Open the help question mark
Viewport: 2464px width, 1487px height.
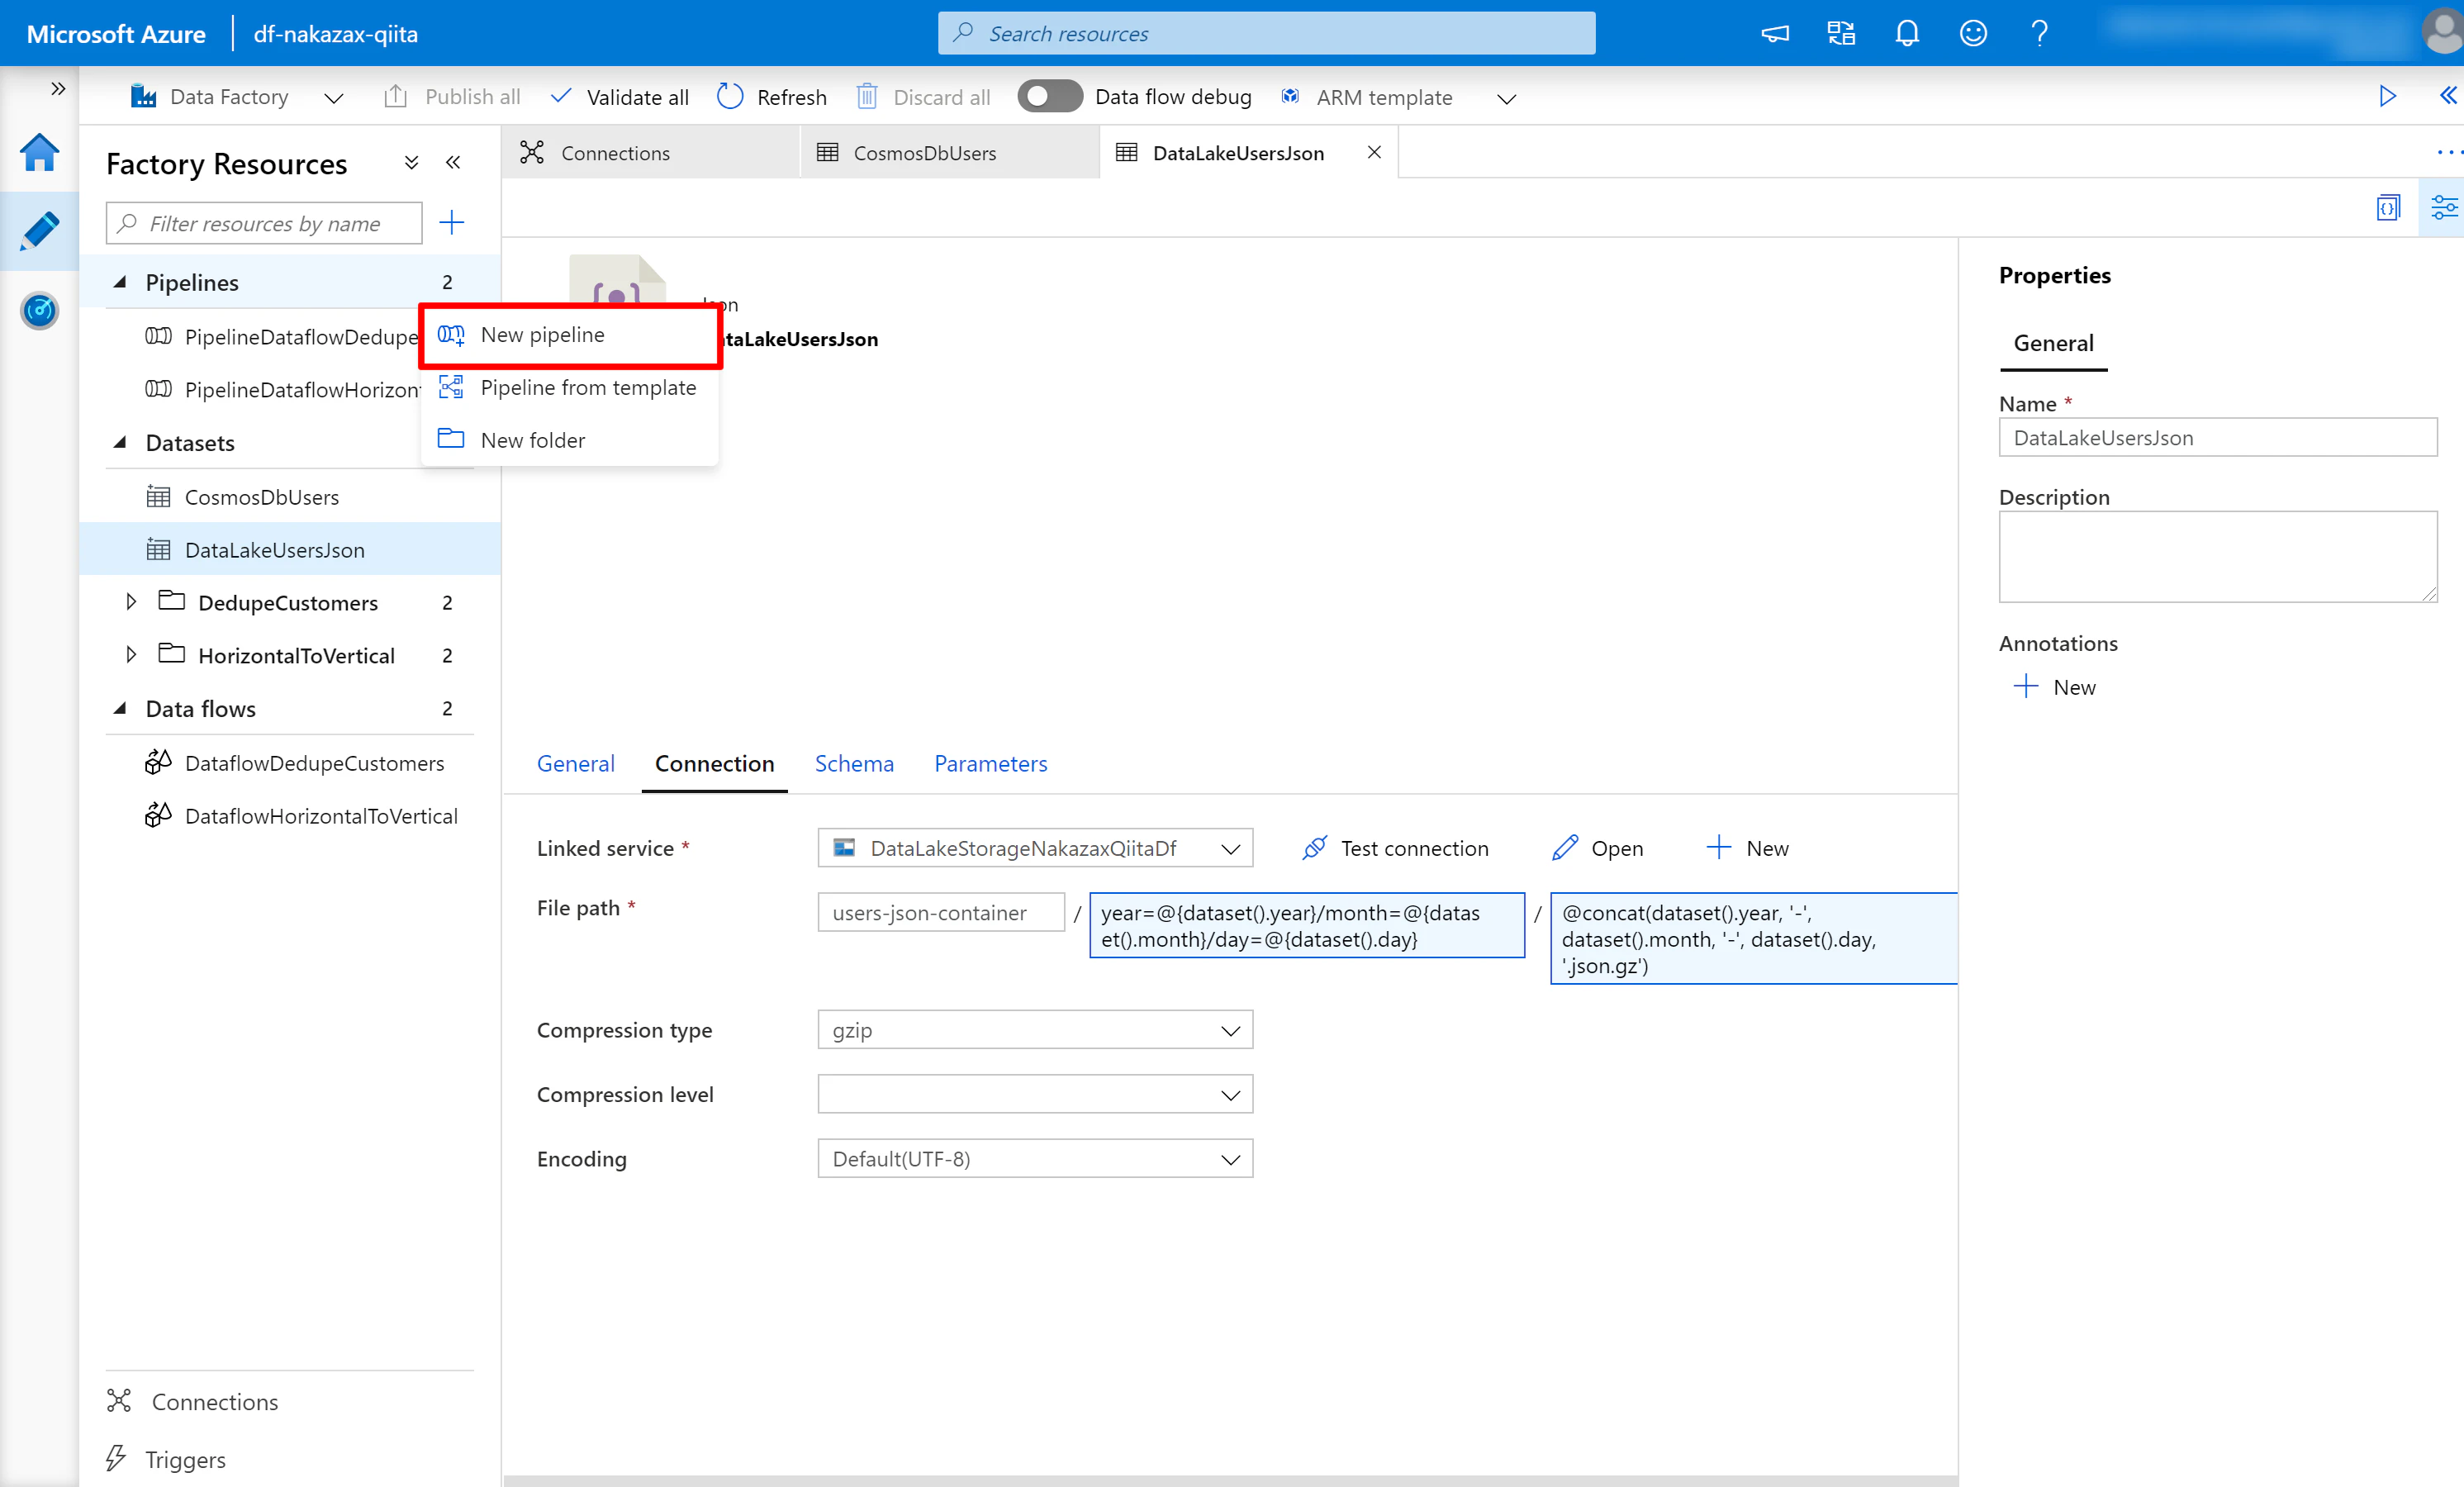[2039, 34]
